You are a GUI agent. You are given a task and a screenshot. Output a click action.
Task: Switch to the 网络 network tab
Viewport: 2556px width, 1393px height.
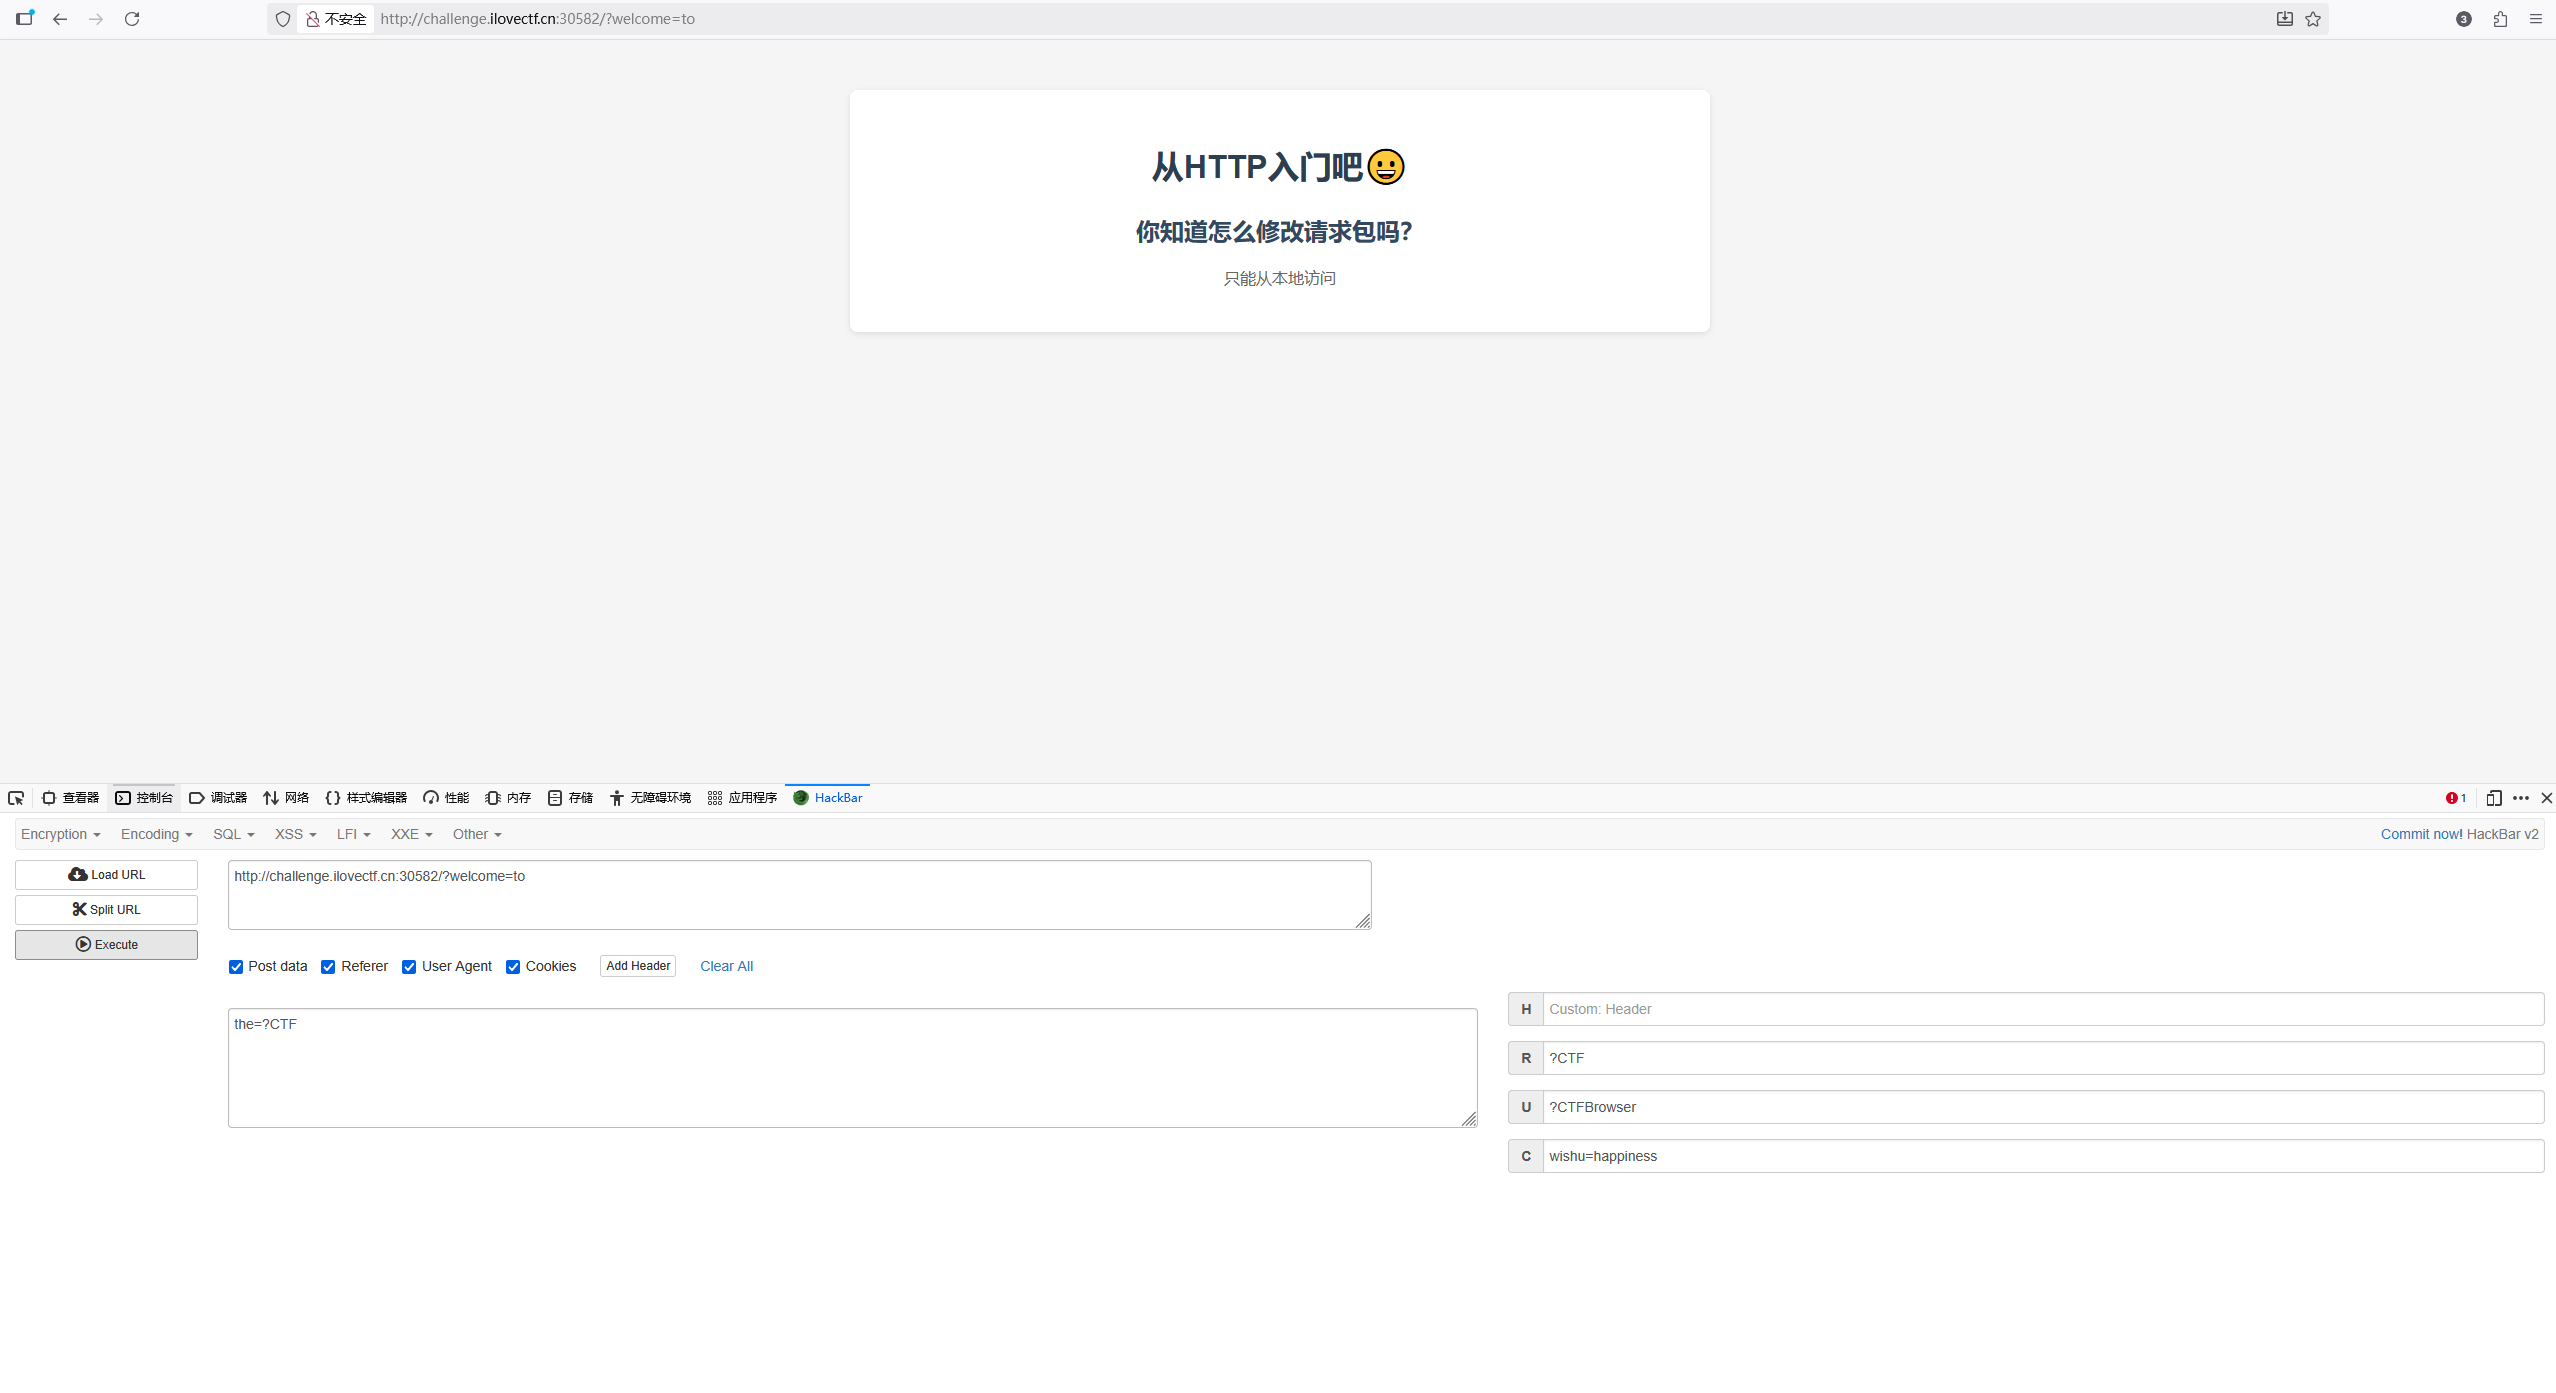click(286, 798)
